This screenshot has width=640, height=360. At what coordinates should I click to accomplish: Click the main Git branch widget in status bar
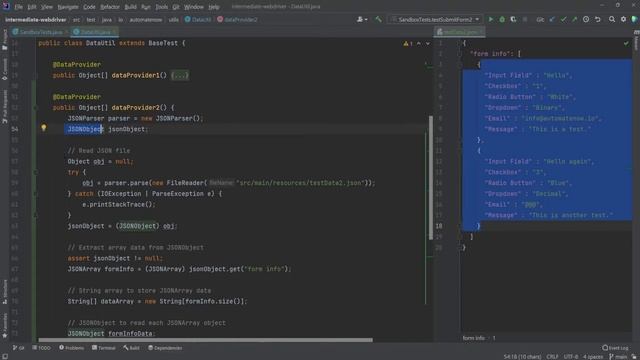tap(618, 357)
